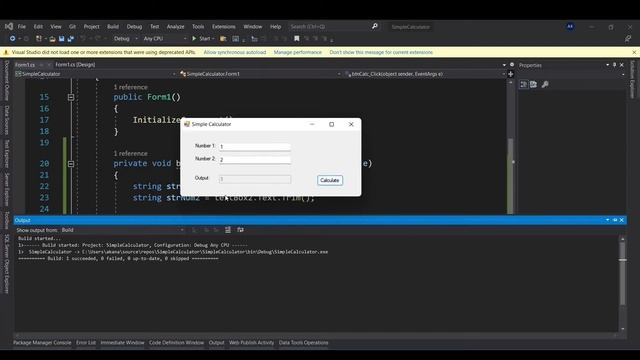Click the open file folder icon in toolbar

point(52,39)
